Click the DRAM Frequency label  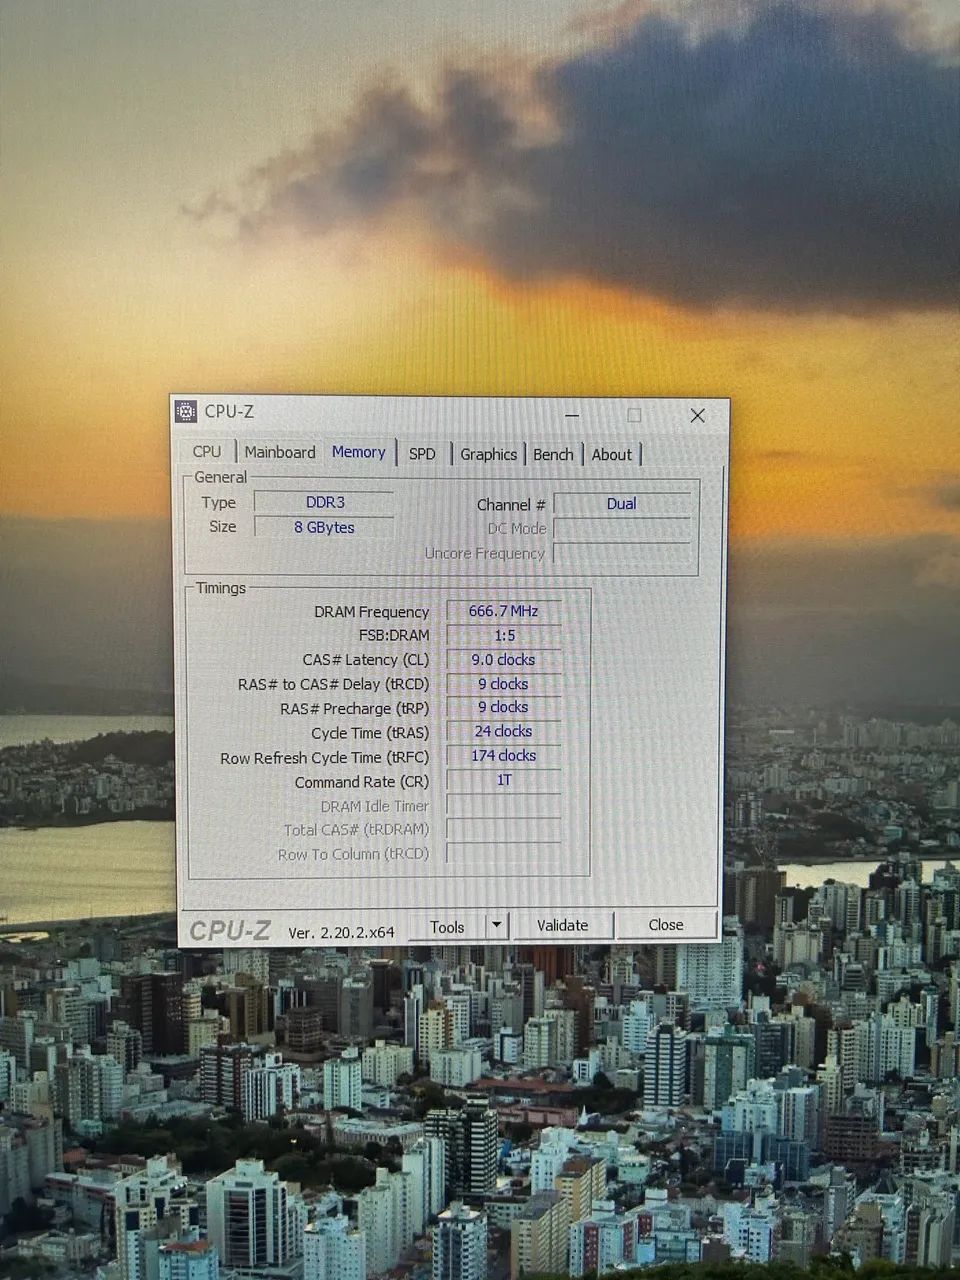coord(371,612)
